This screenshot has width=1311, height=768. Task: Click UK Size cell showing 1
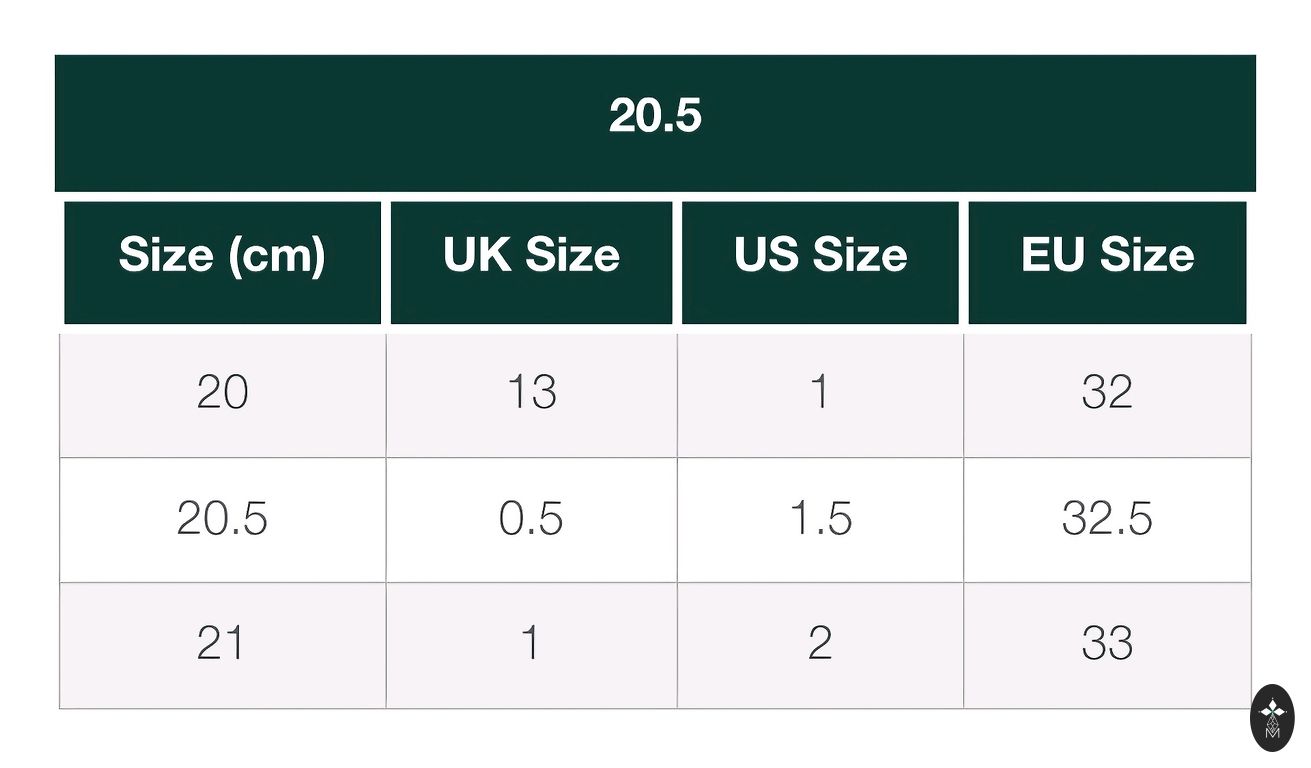[531, 645]
